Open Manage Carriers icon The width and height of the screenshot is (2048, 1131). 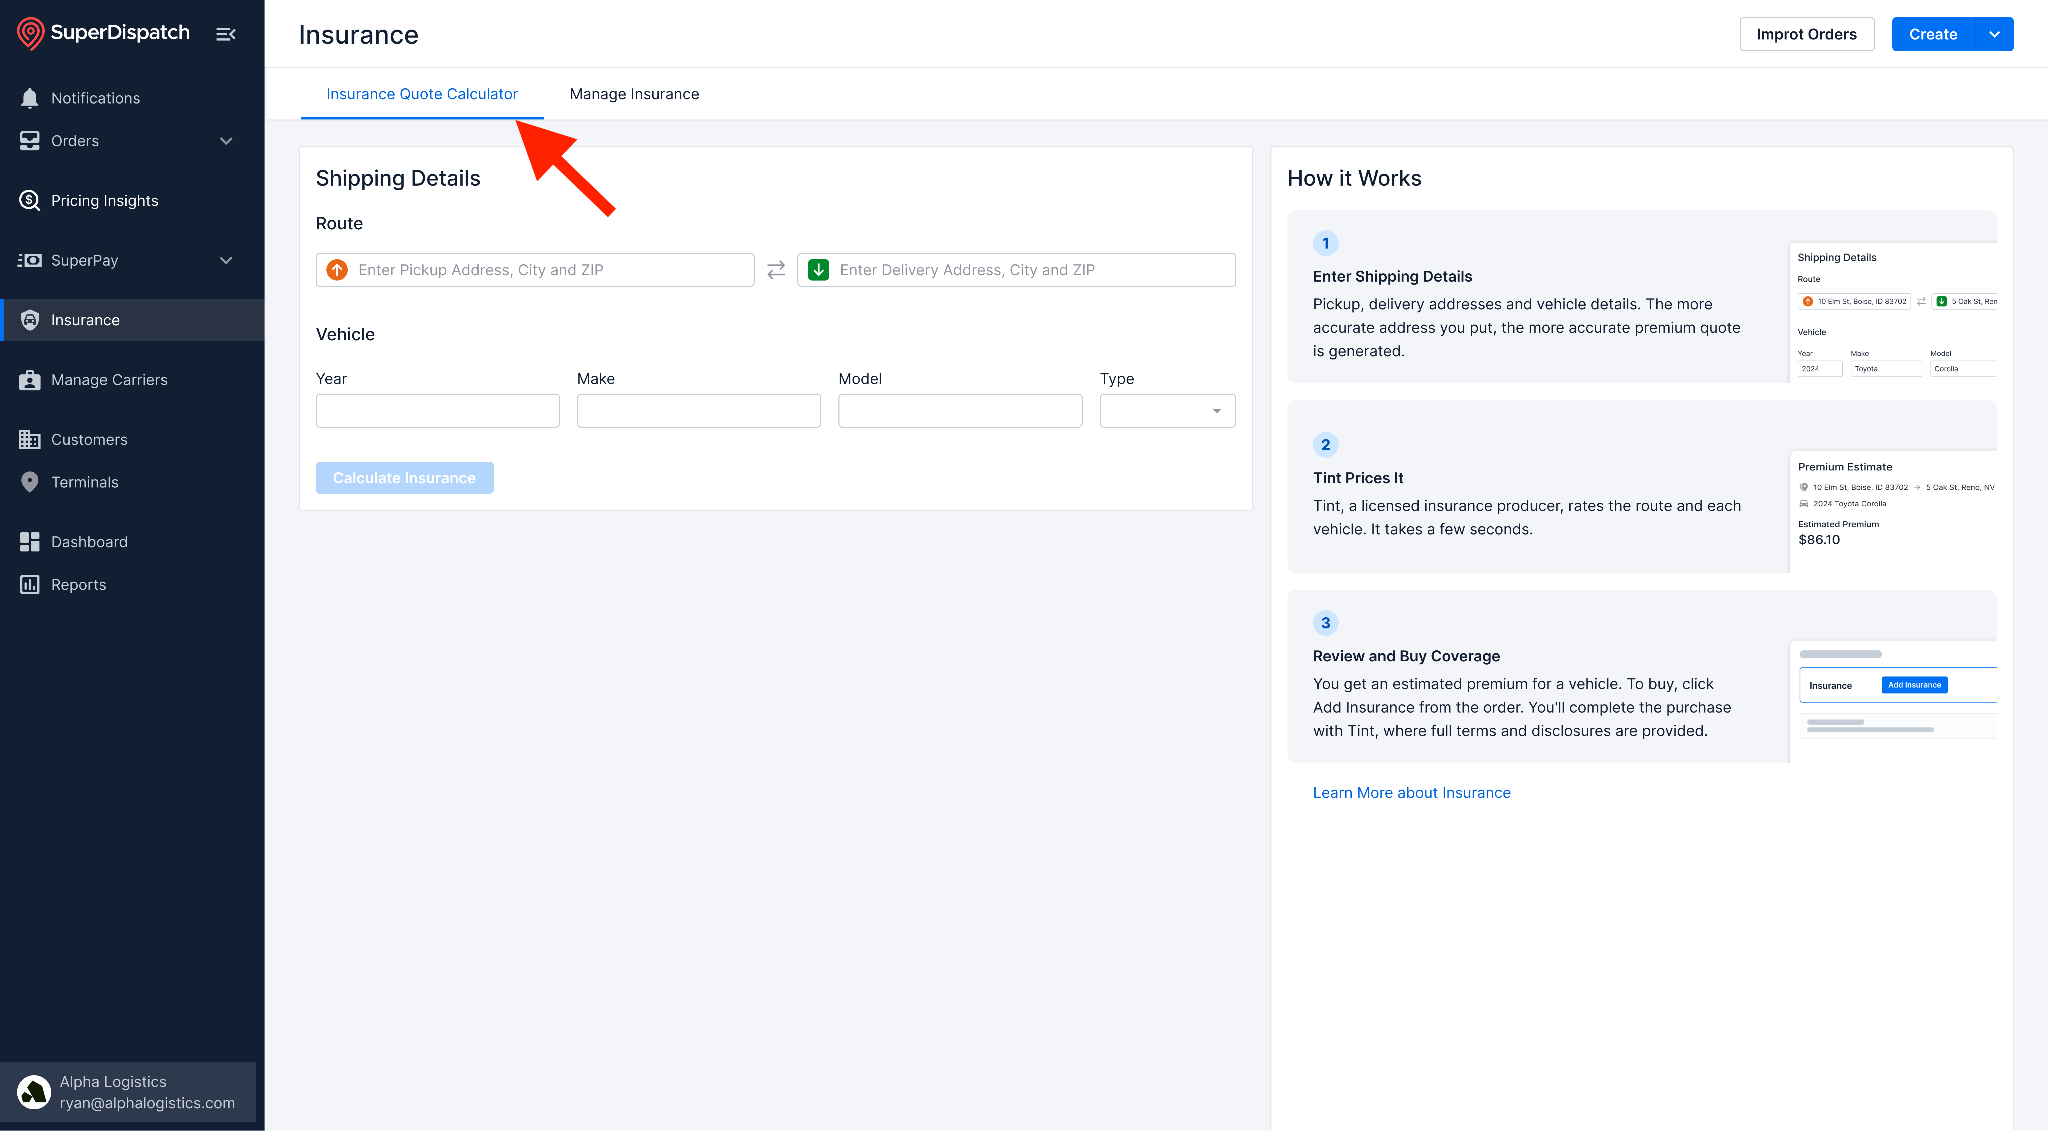(x=30, y=380)
